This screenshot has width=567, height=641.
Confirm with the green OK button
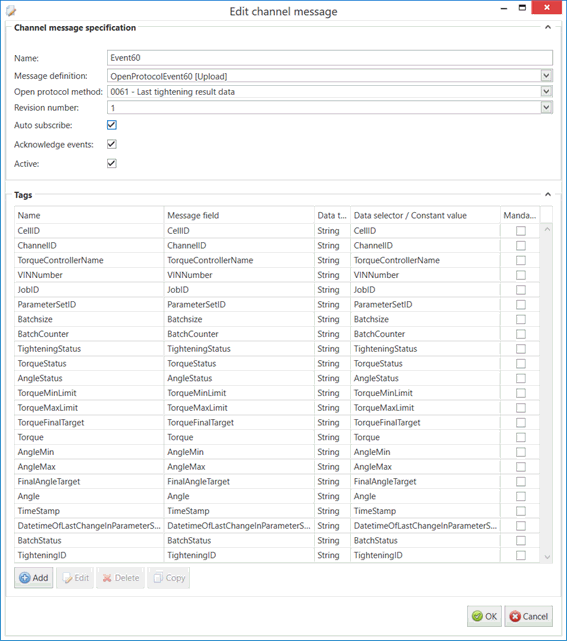(484, 616)
